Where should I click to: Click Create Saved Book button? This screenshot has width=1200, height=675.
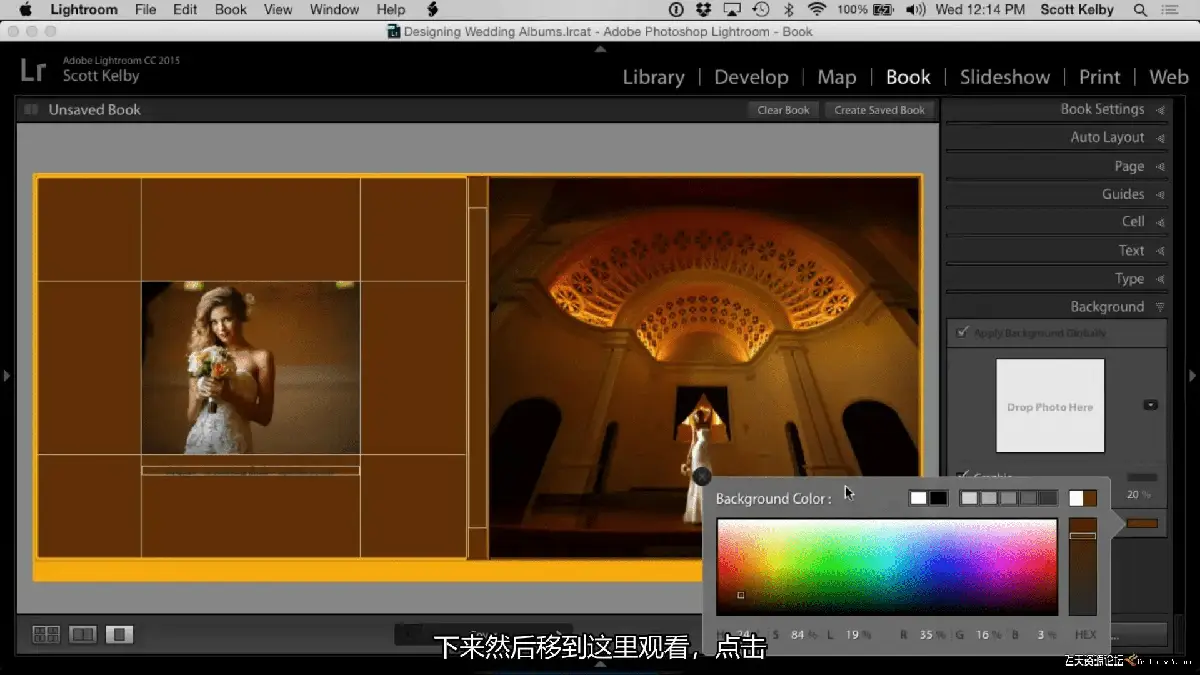coord(880,110)
